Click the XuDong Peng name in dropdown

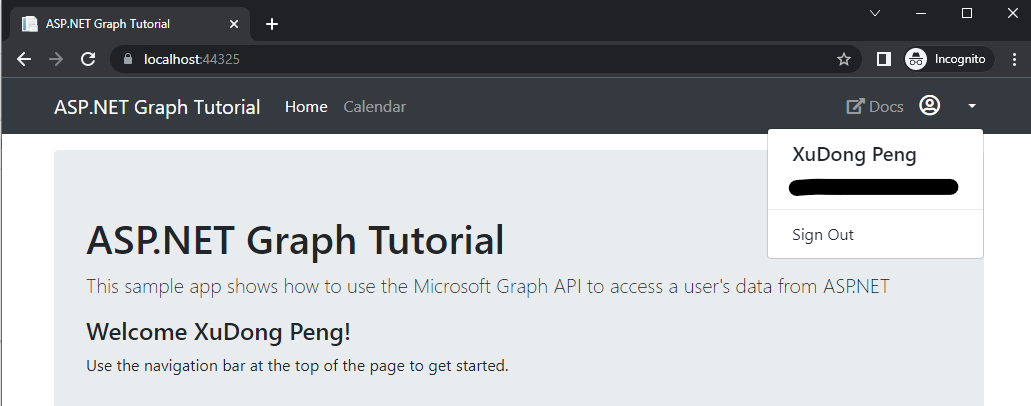pyautogui.click(x=854, y=155)
